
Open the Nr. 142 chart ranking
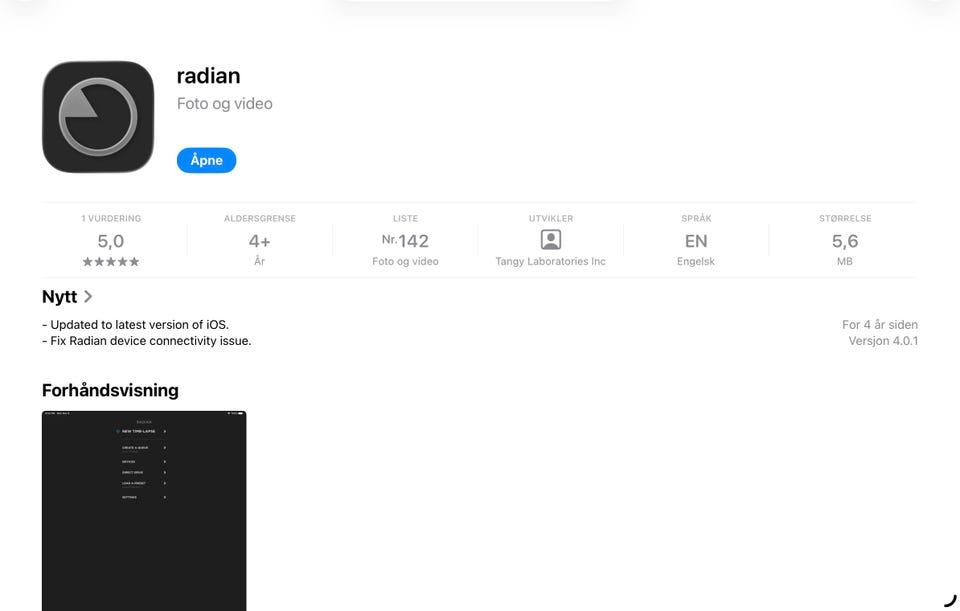[405, 241]
